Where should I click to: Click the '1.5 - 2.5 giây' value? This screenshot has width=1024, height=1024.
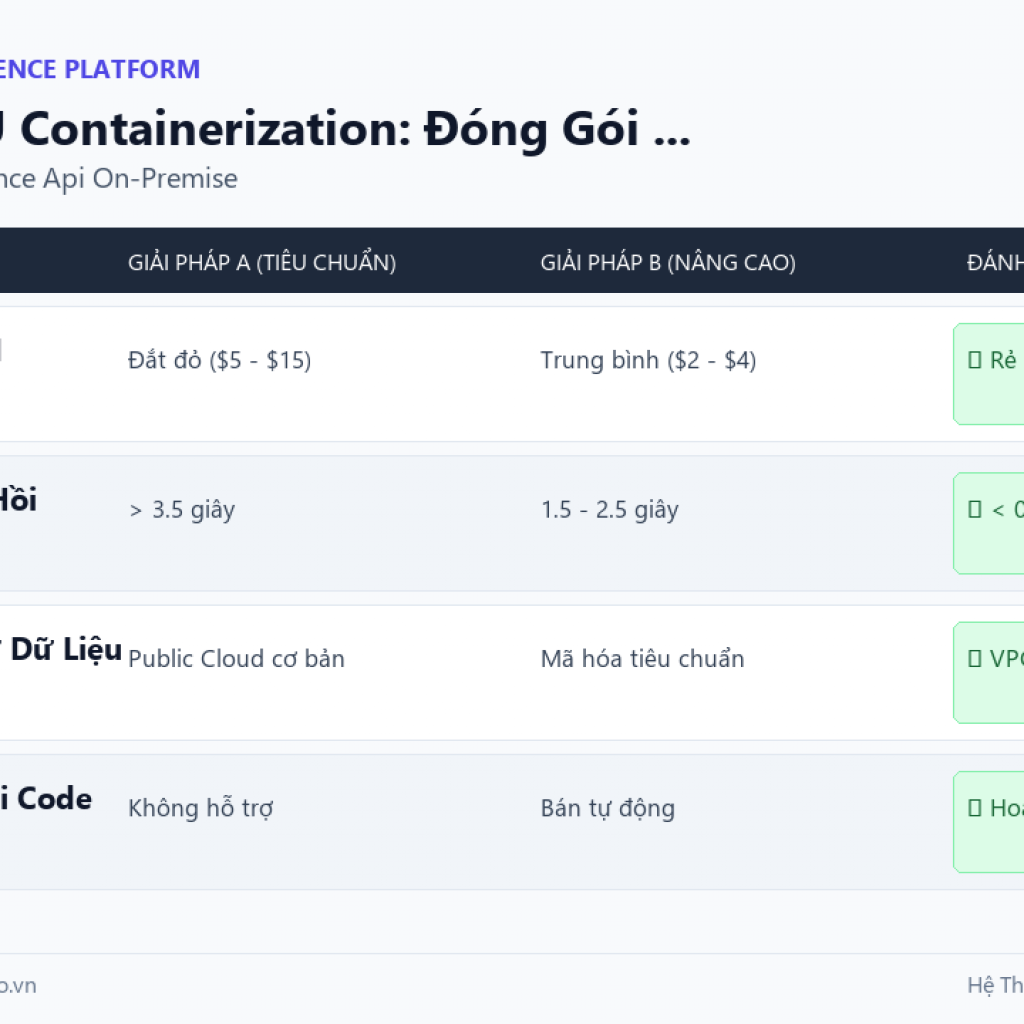(x=610, y=509)
